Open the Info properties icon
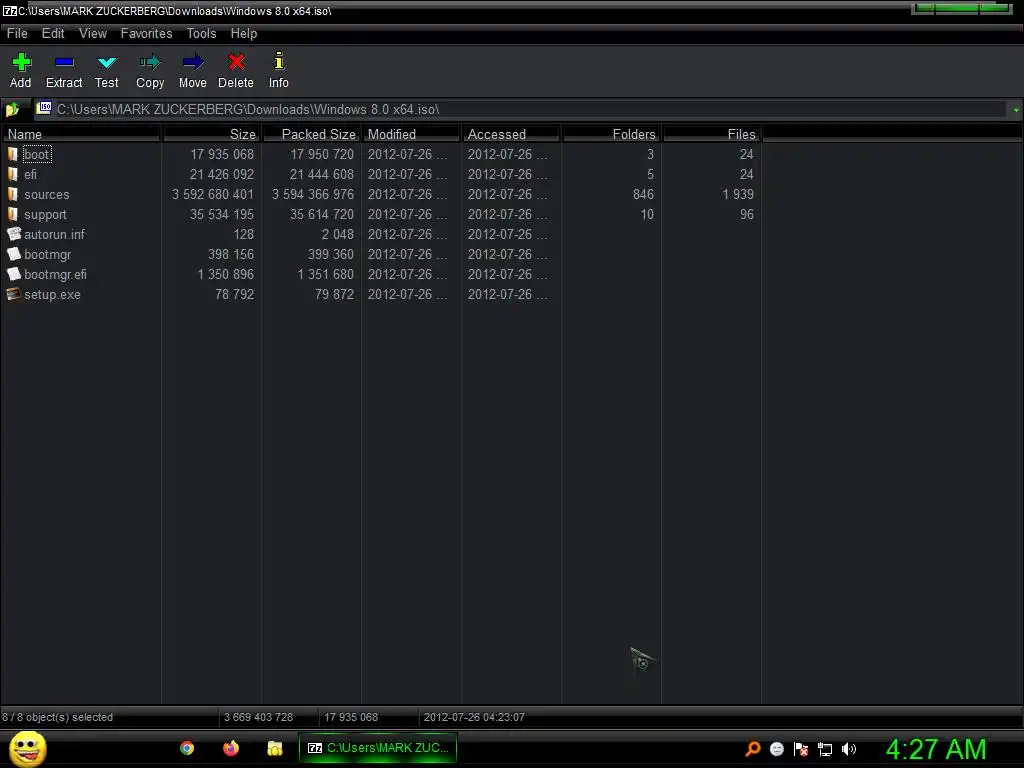 point(279,61)
